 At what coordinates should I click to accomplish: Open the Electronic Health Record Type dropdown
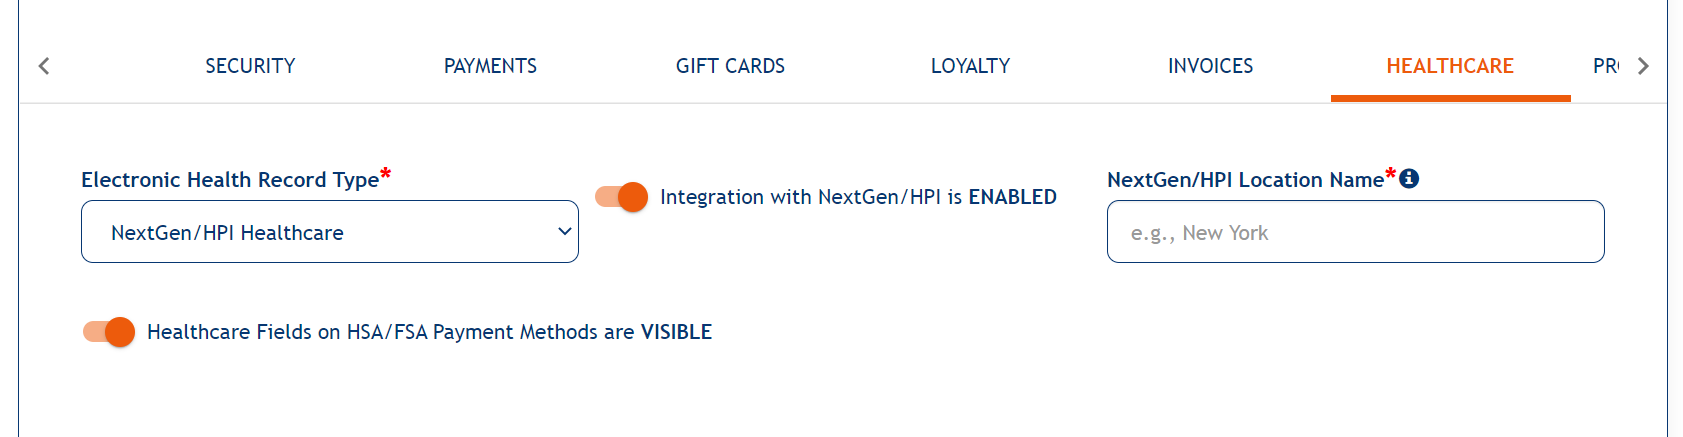(x=329, y=232)
